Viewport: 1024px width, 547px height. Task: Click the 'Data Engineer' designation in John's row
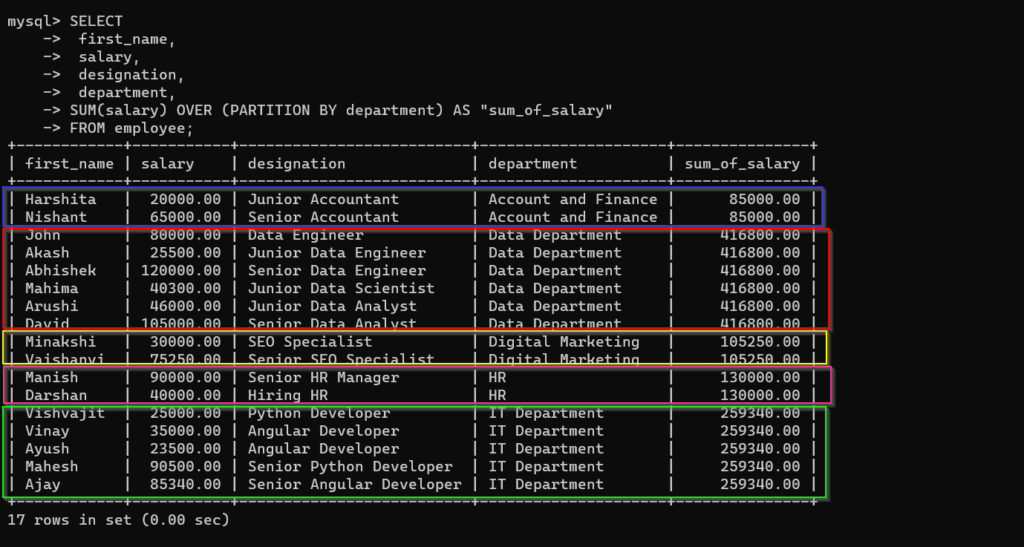pos(306,235)
